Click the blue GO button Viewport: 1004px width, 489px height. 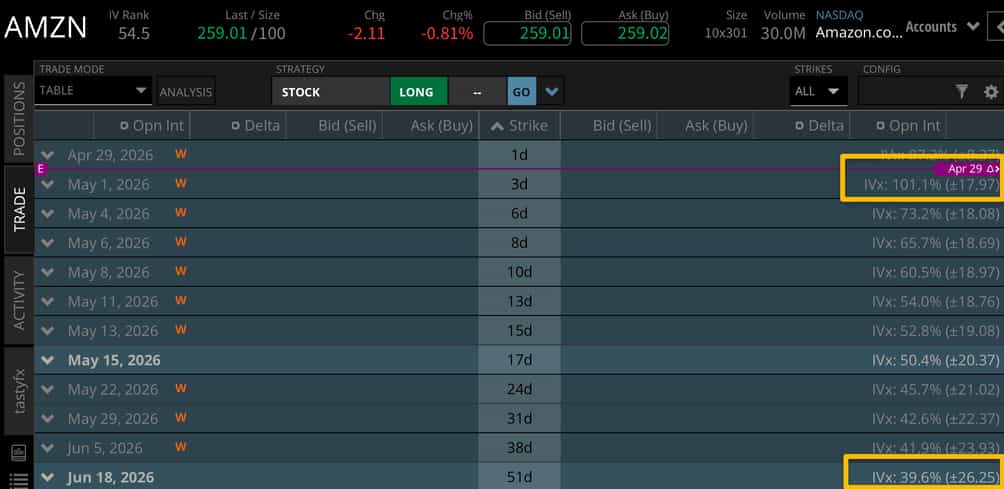tap(521, 92)
